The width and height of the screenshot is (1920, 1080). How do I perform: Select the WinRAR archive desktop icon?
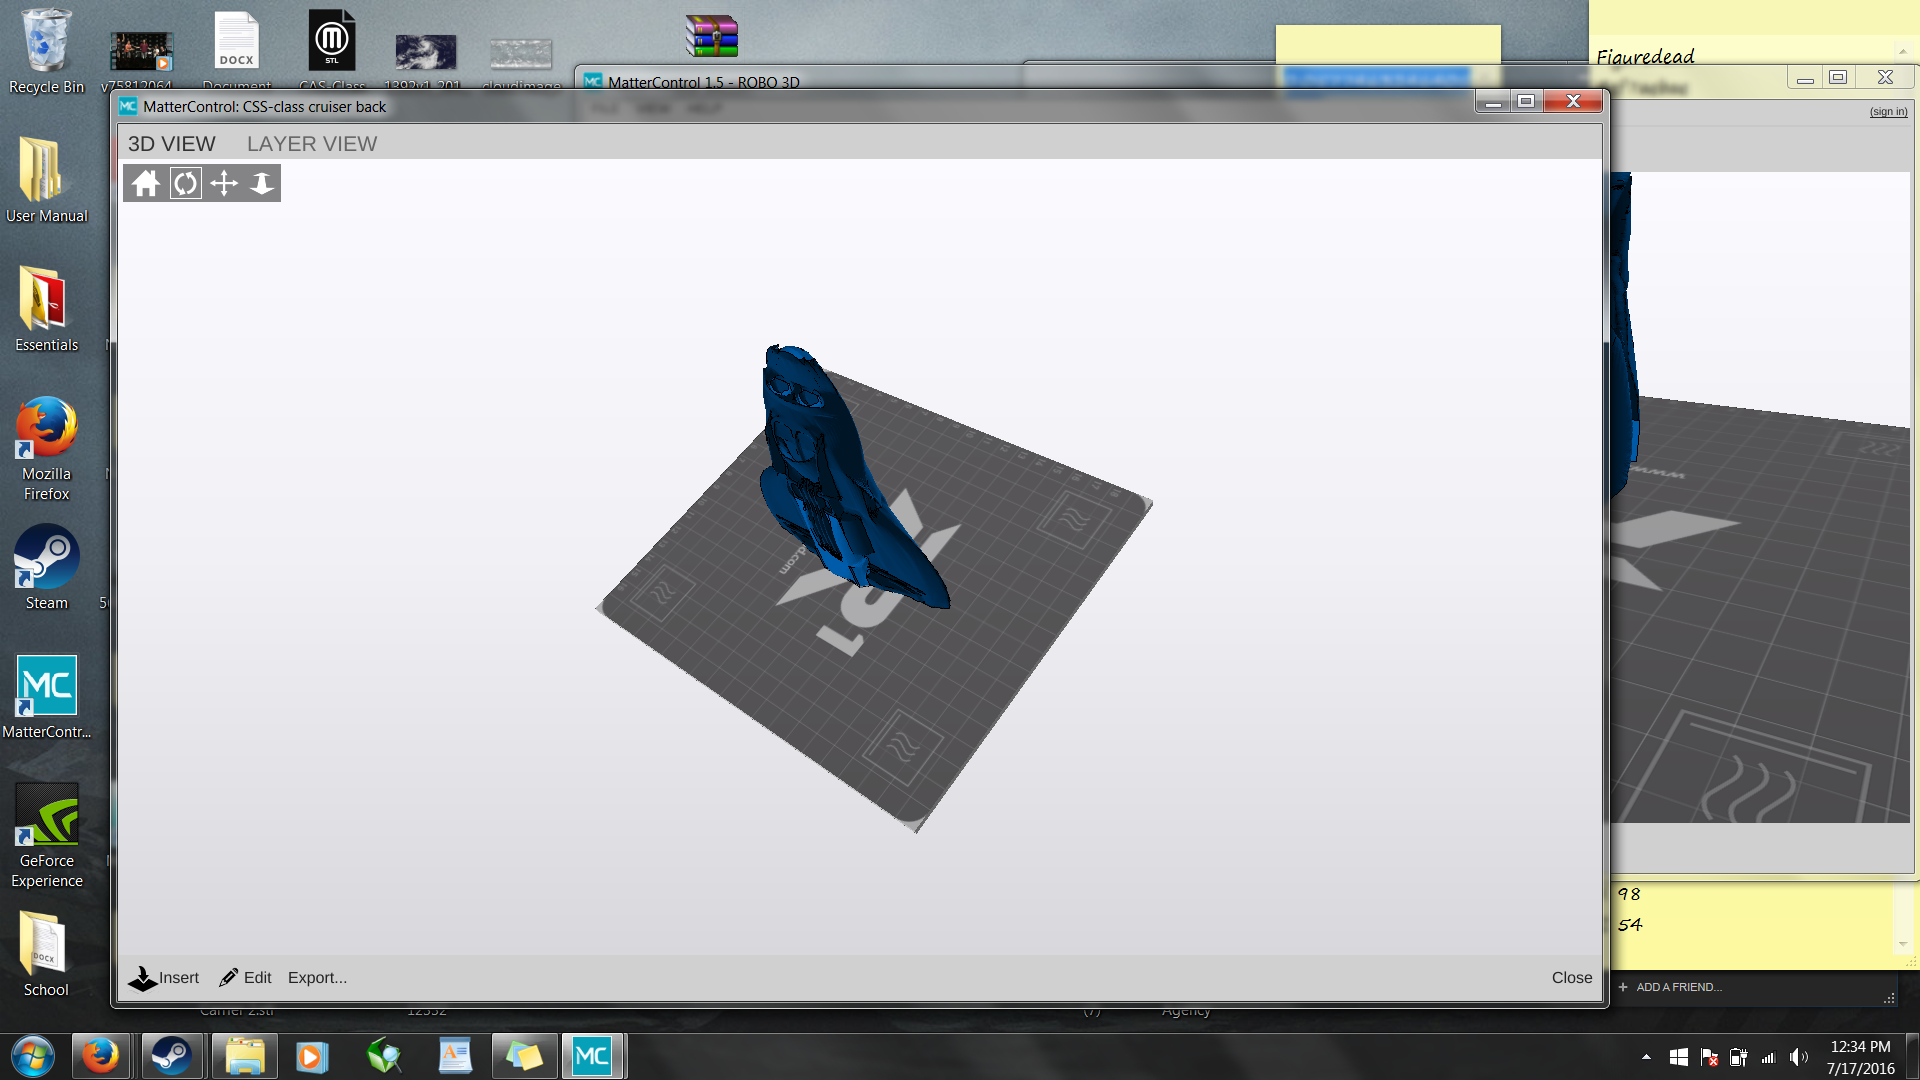tap(712, 36)
